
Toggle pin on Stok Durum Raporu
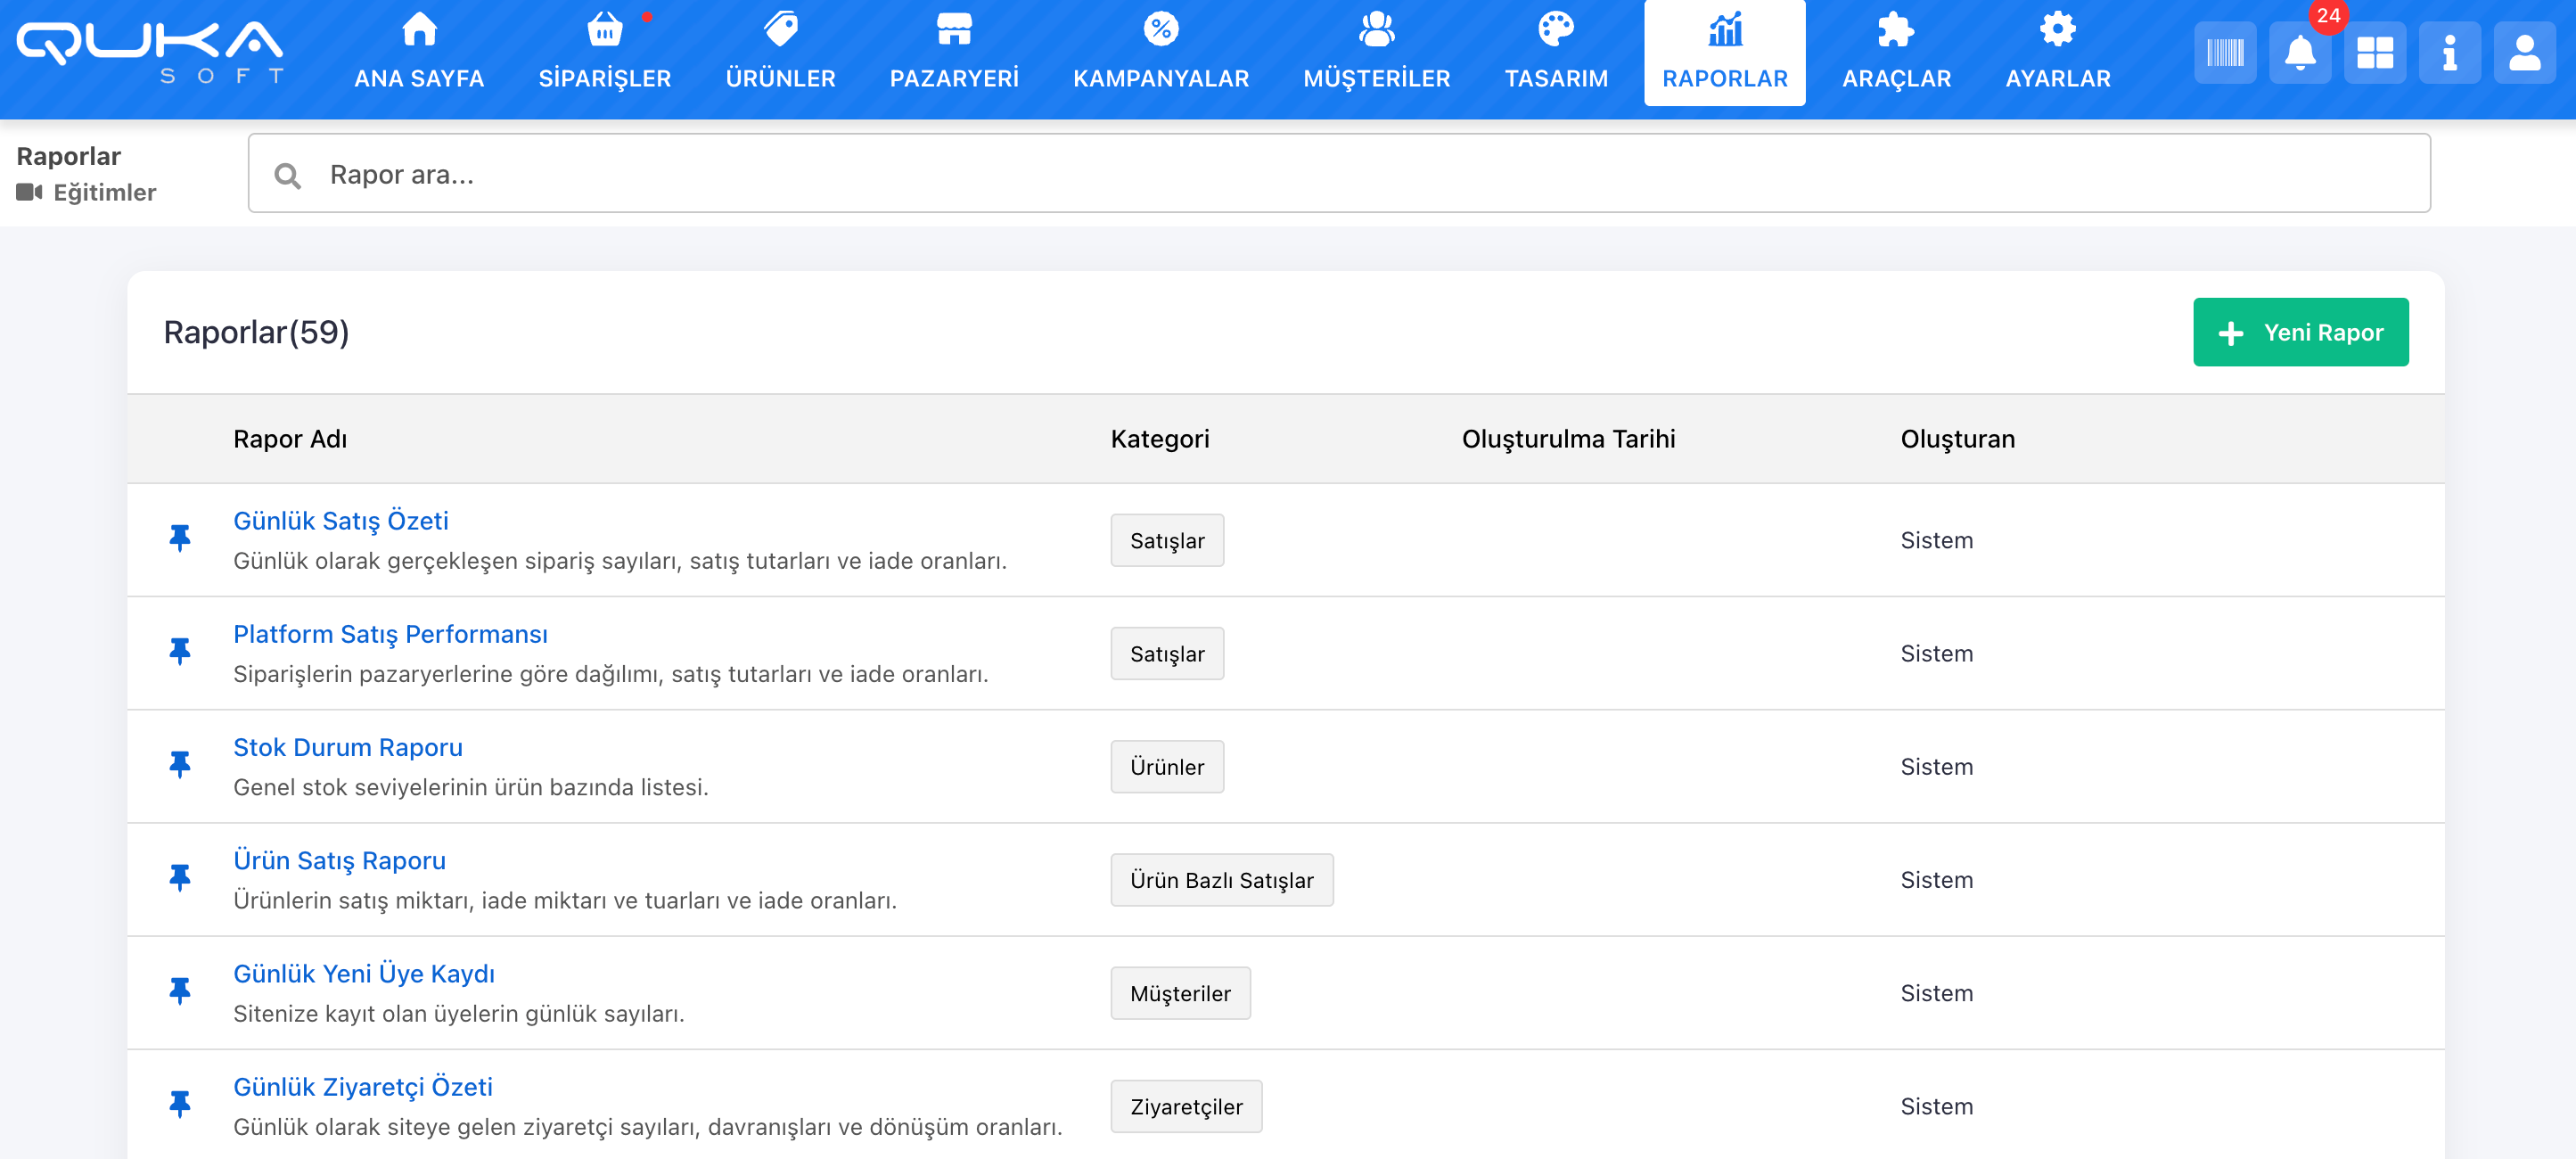pos(180,765)
